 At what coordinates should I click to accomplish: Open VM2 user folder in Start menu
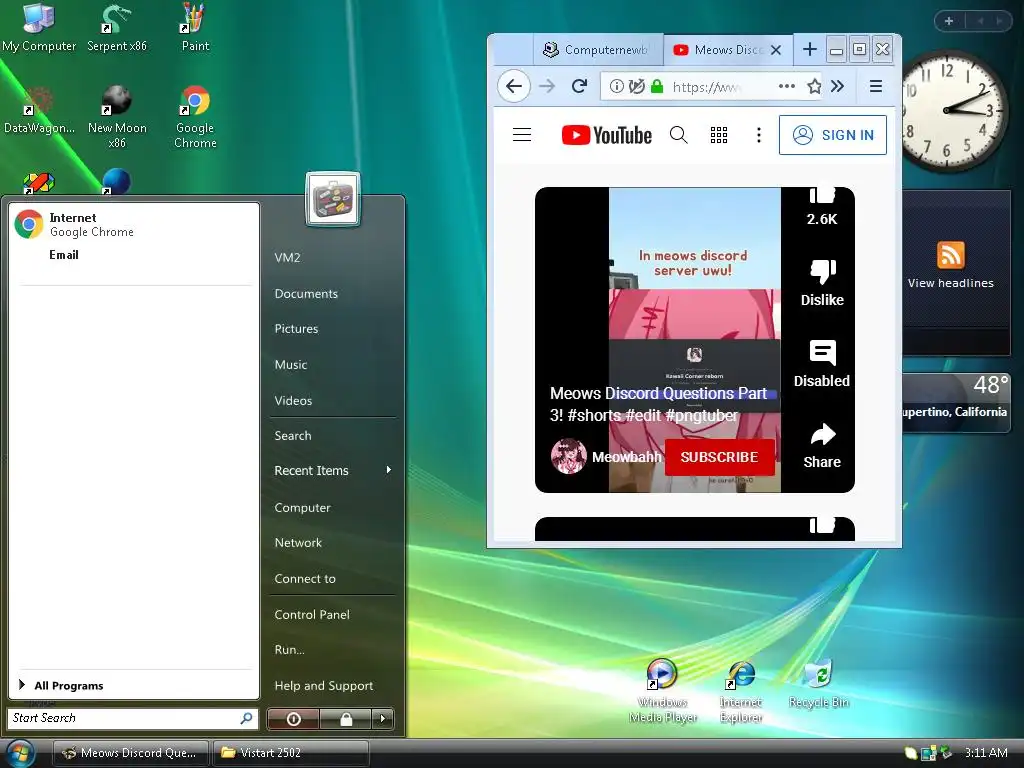287,257
